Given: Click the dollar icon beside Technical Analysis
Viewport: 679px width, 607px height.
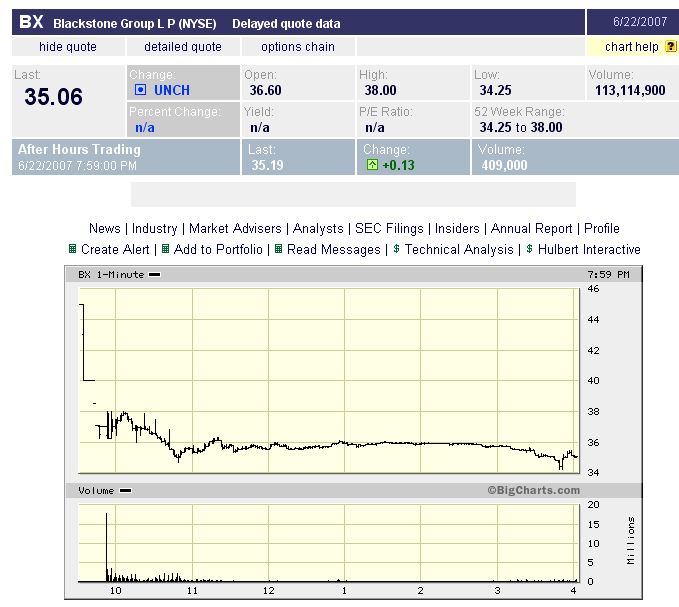Looking at the screenshot, I should pos(396,249).
